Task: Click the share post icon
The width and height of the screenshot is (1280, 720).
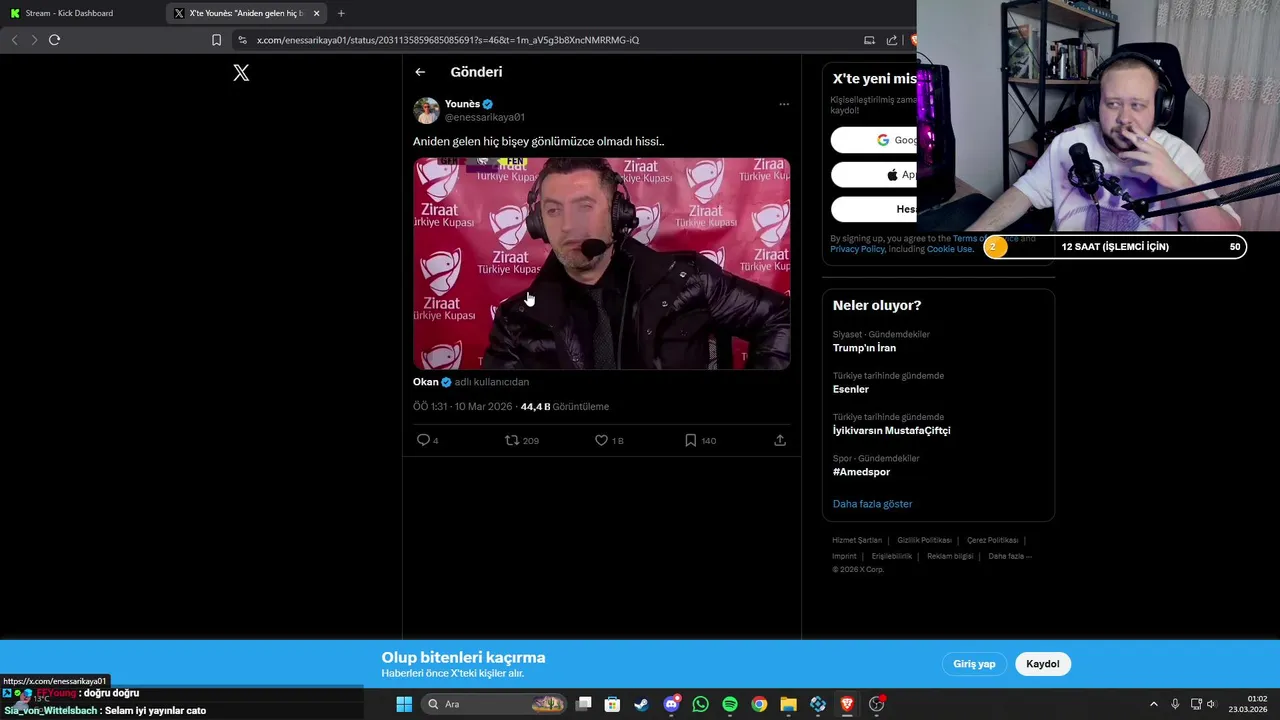Action: coord(780,440)
